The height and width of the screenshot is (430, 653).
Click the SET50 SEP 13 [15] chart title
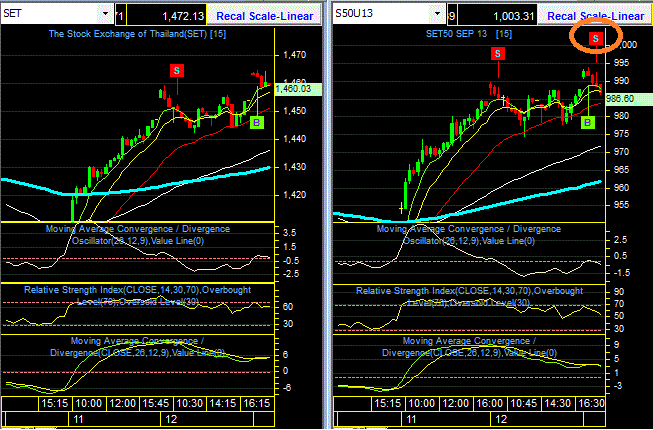pos(471,34)
